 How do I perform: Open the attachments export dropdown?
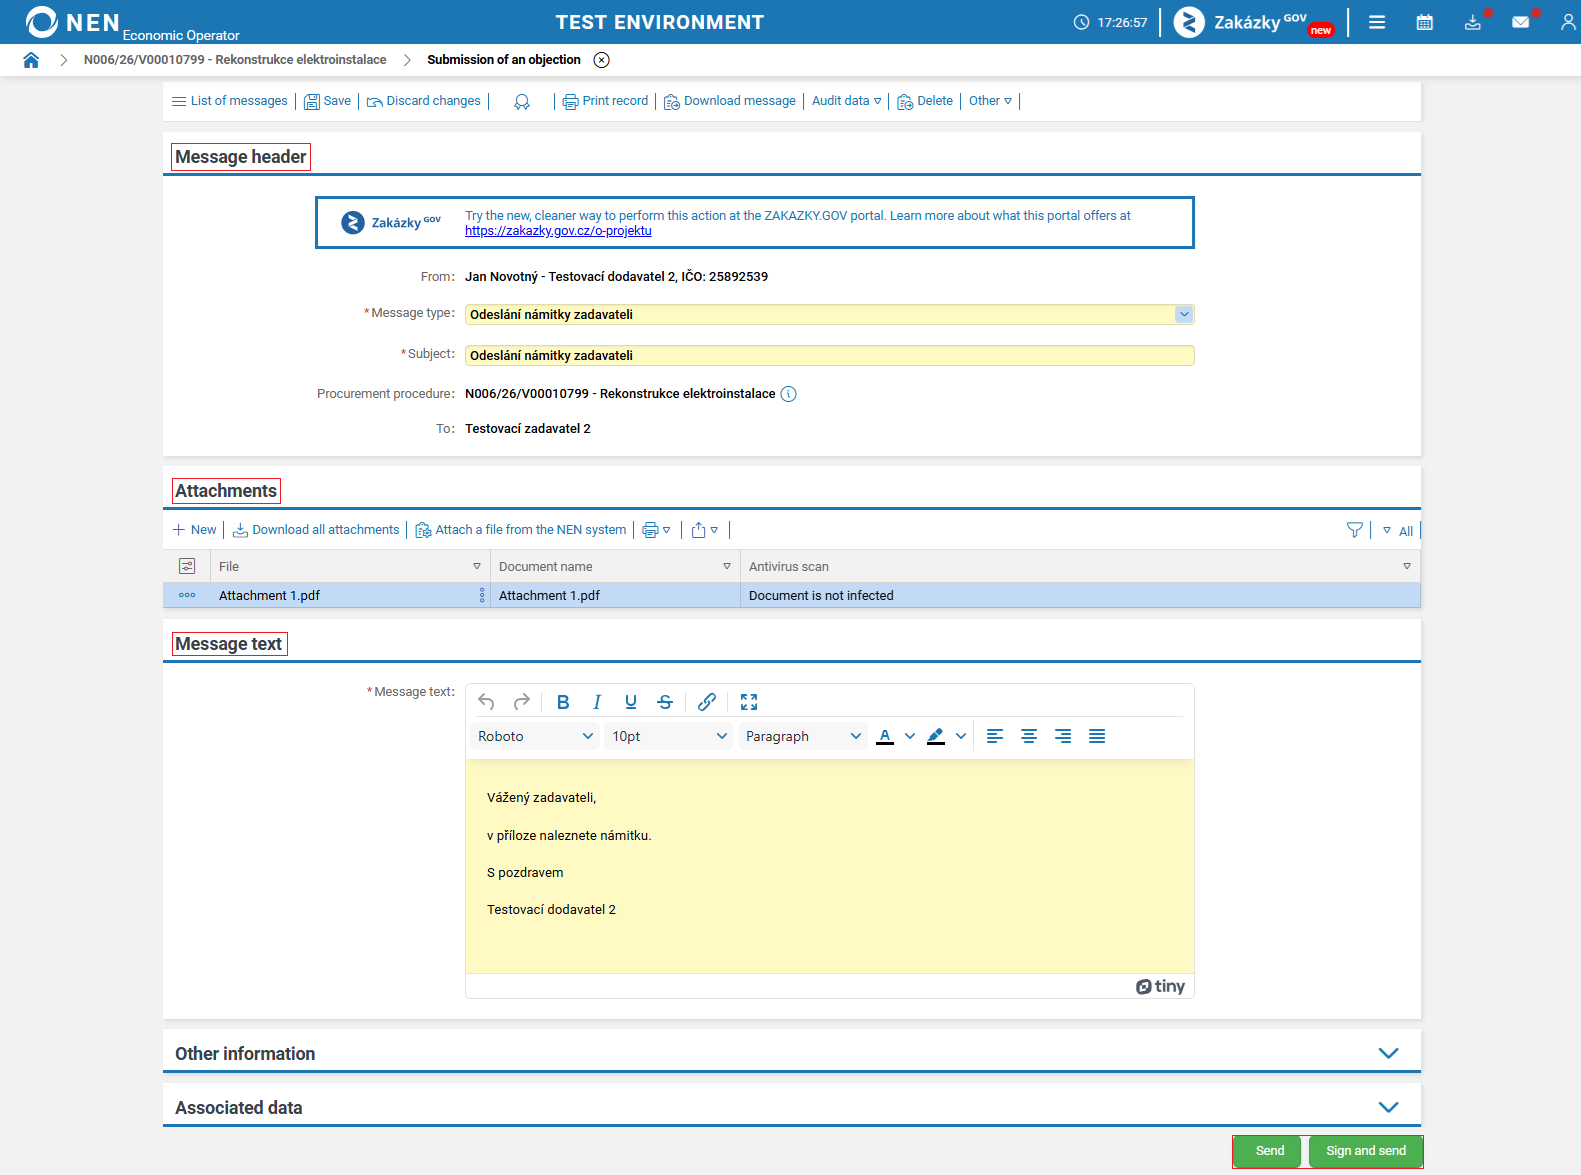pyautogui.click(x=705, y=530)
